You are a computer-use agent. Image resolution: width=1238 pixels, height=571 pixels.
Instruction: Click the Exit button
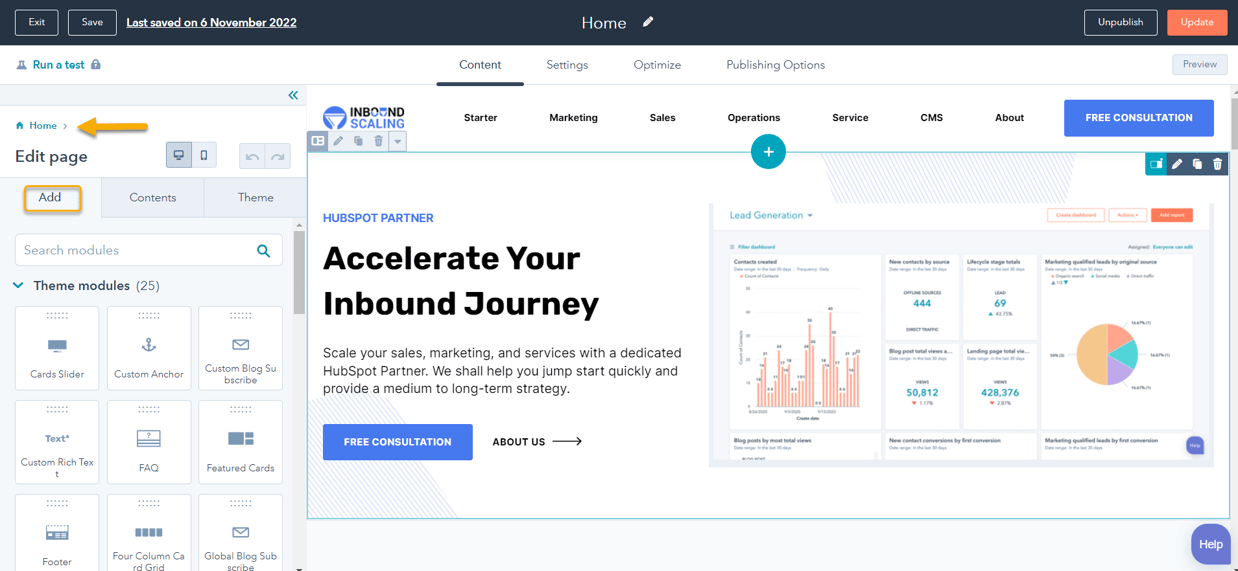pos(37,22)
